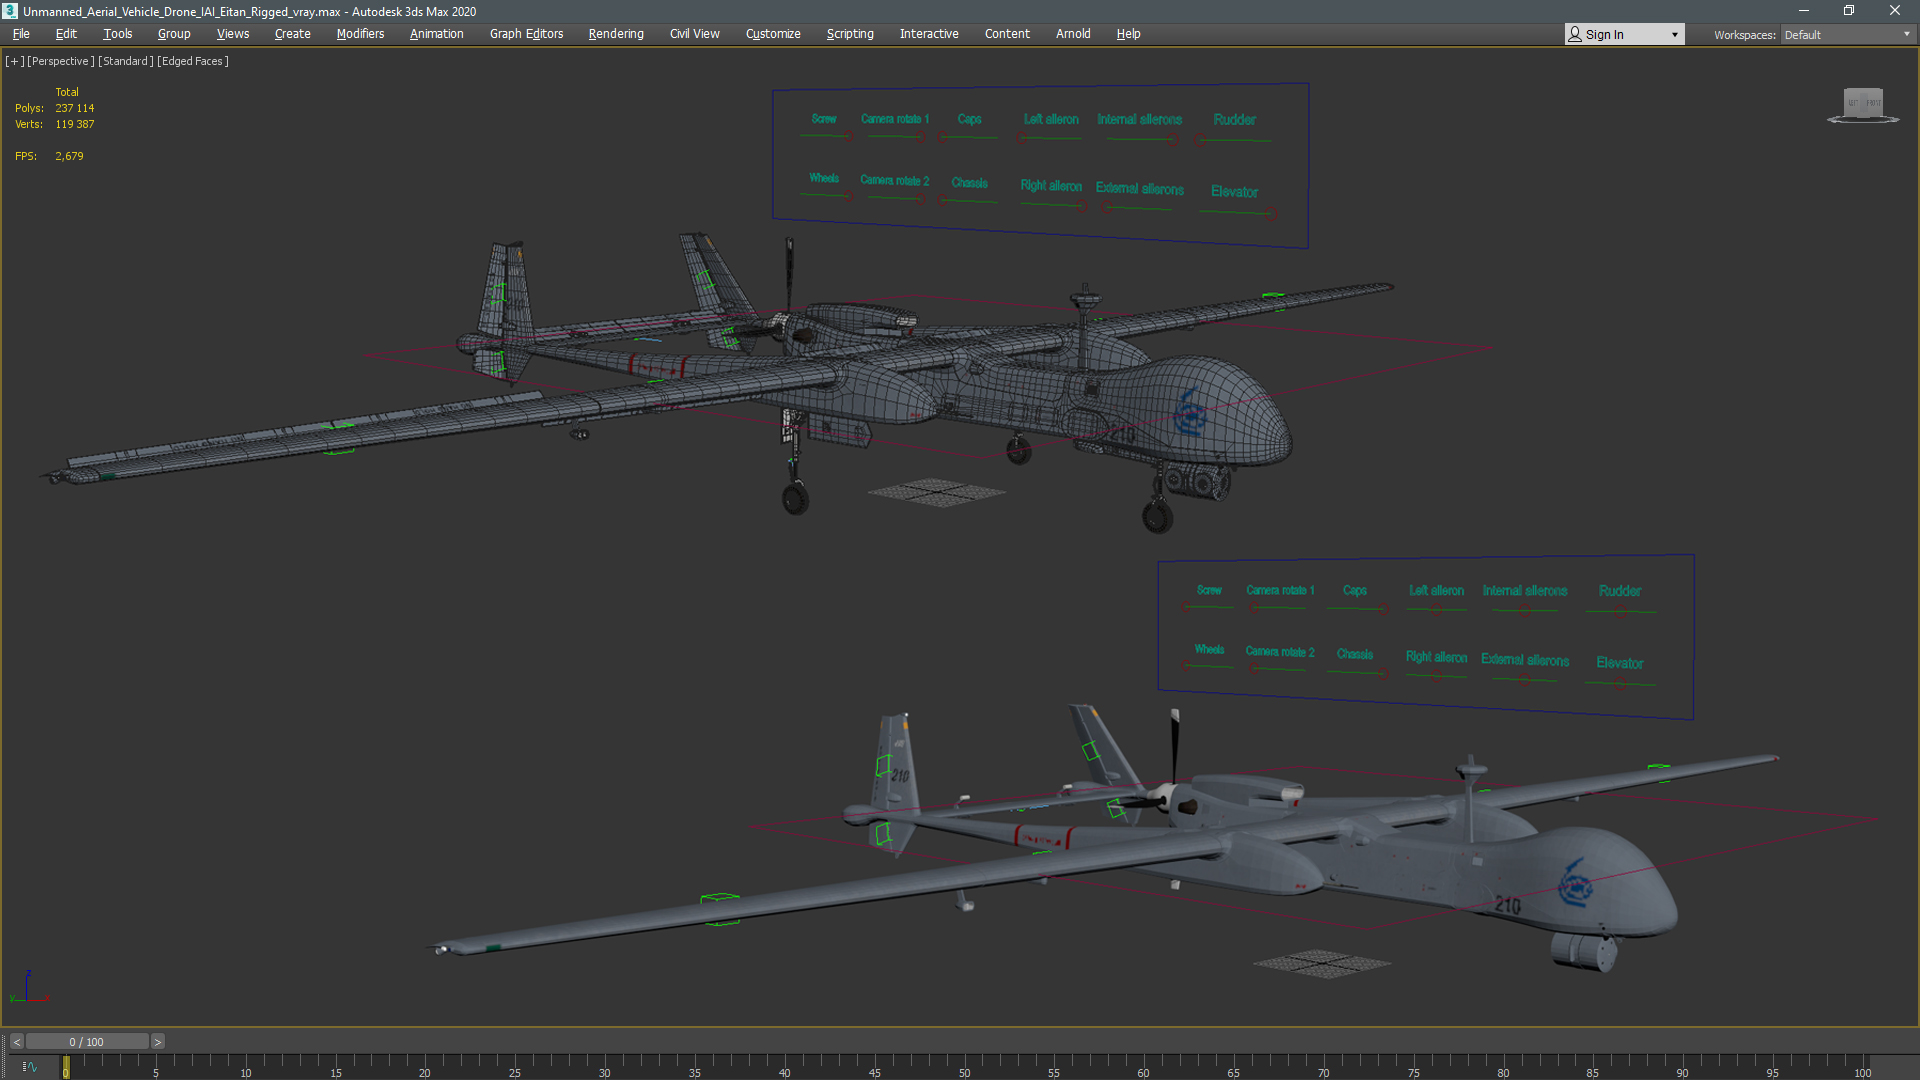Open the Animation menu
This screenshot has height=1080, width=1920.
[437, 34]
